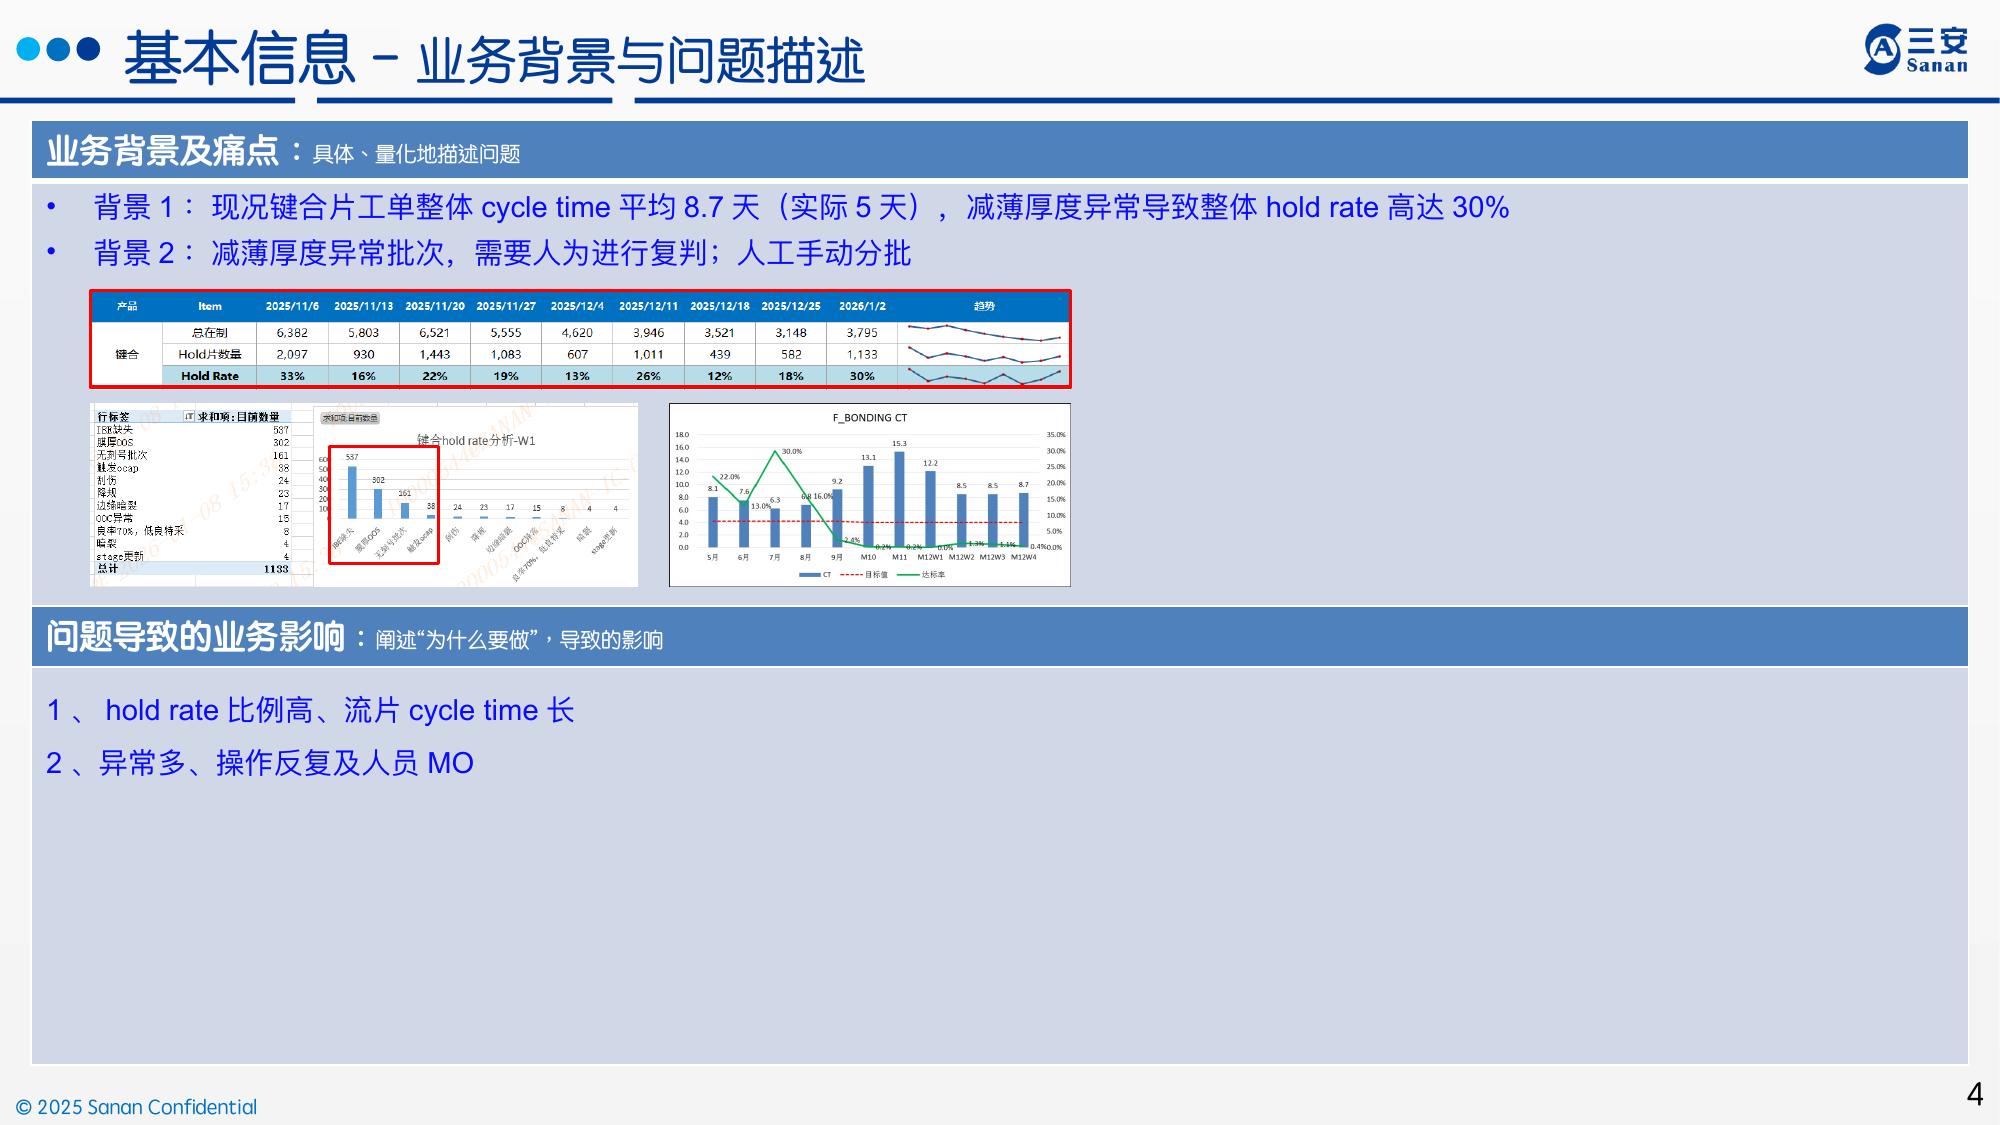Click the Hold Rate trend sparkline

(x=984, y=376)
